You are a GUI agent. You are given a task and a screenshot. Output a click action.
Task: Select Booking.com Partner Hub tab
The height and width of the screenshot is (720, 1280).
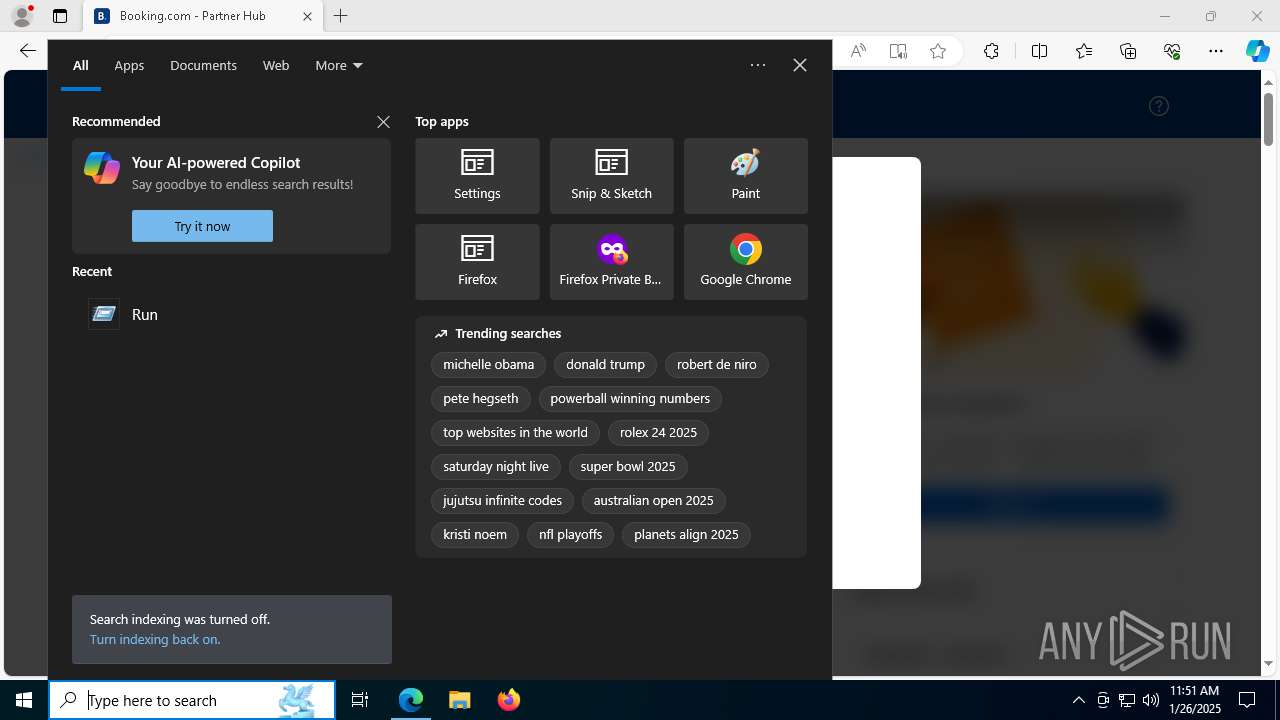(x=203, y=16)
